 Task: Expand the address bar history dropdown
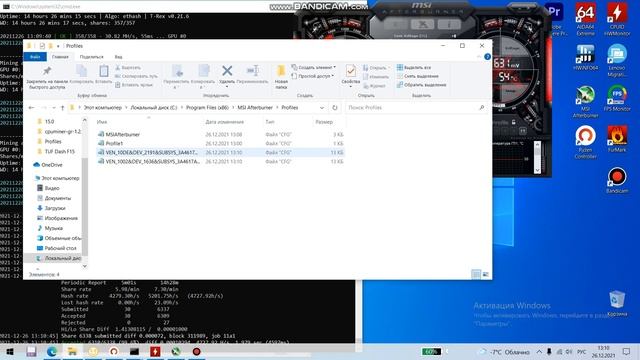(x=322, y=108)
